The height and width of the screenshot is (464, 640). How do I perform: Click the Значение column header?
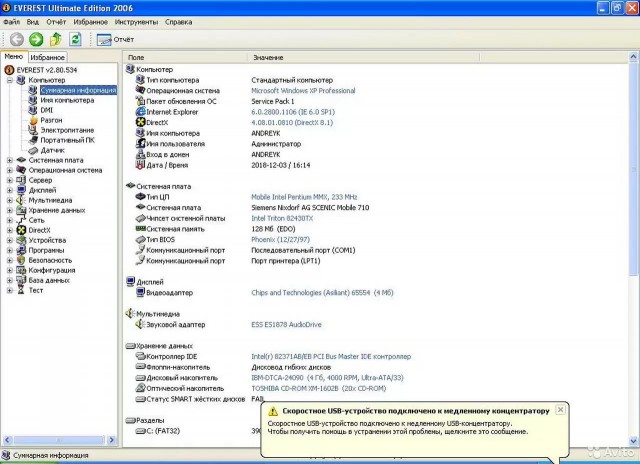363,58
